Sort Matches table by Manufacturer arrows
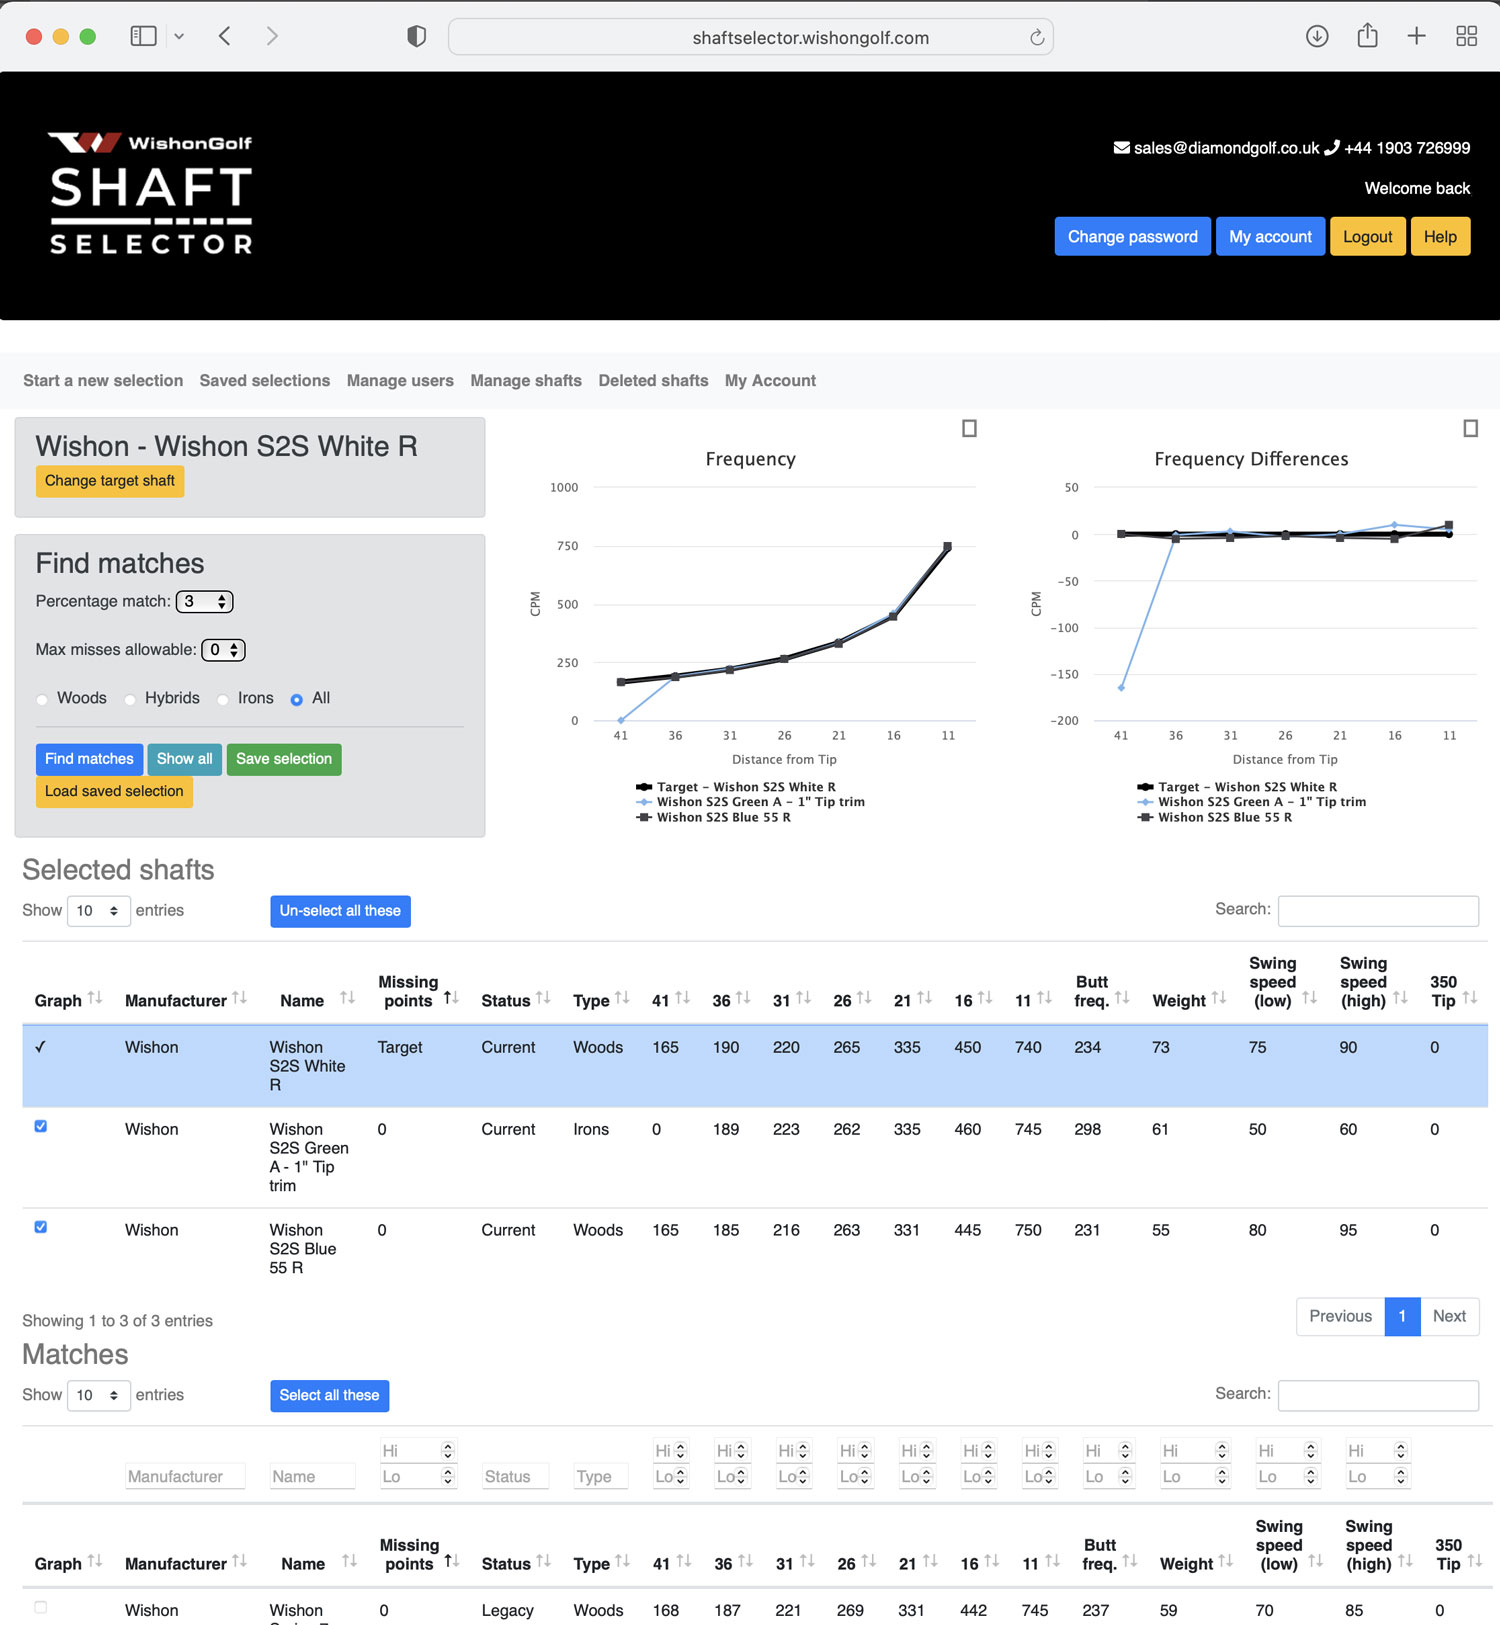1500x1625 pixels. pos(240,1561)
